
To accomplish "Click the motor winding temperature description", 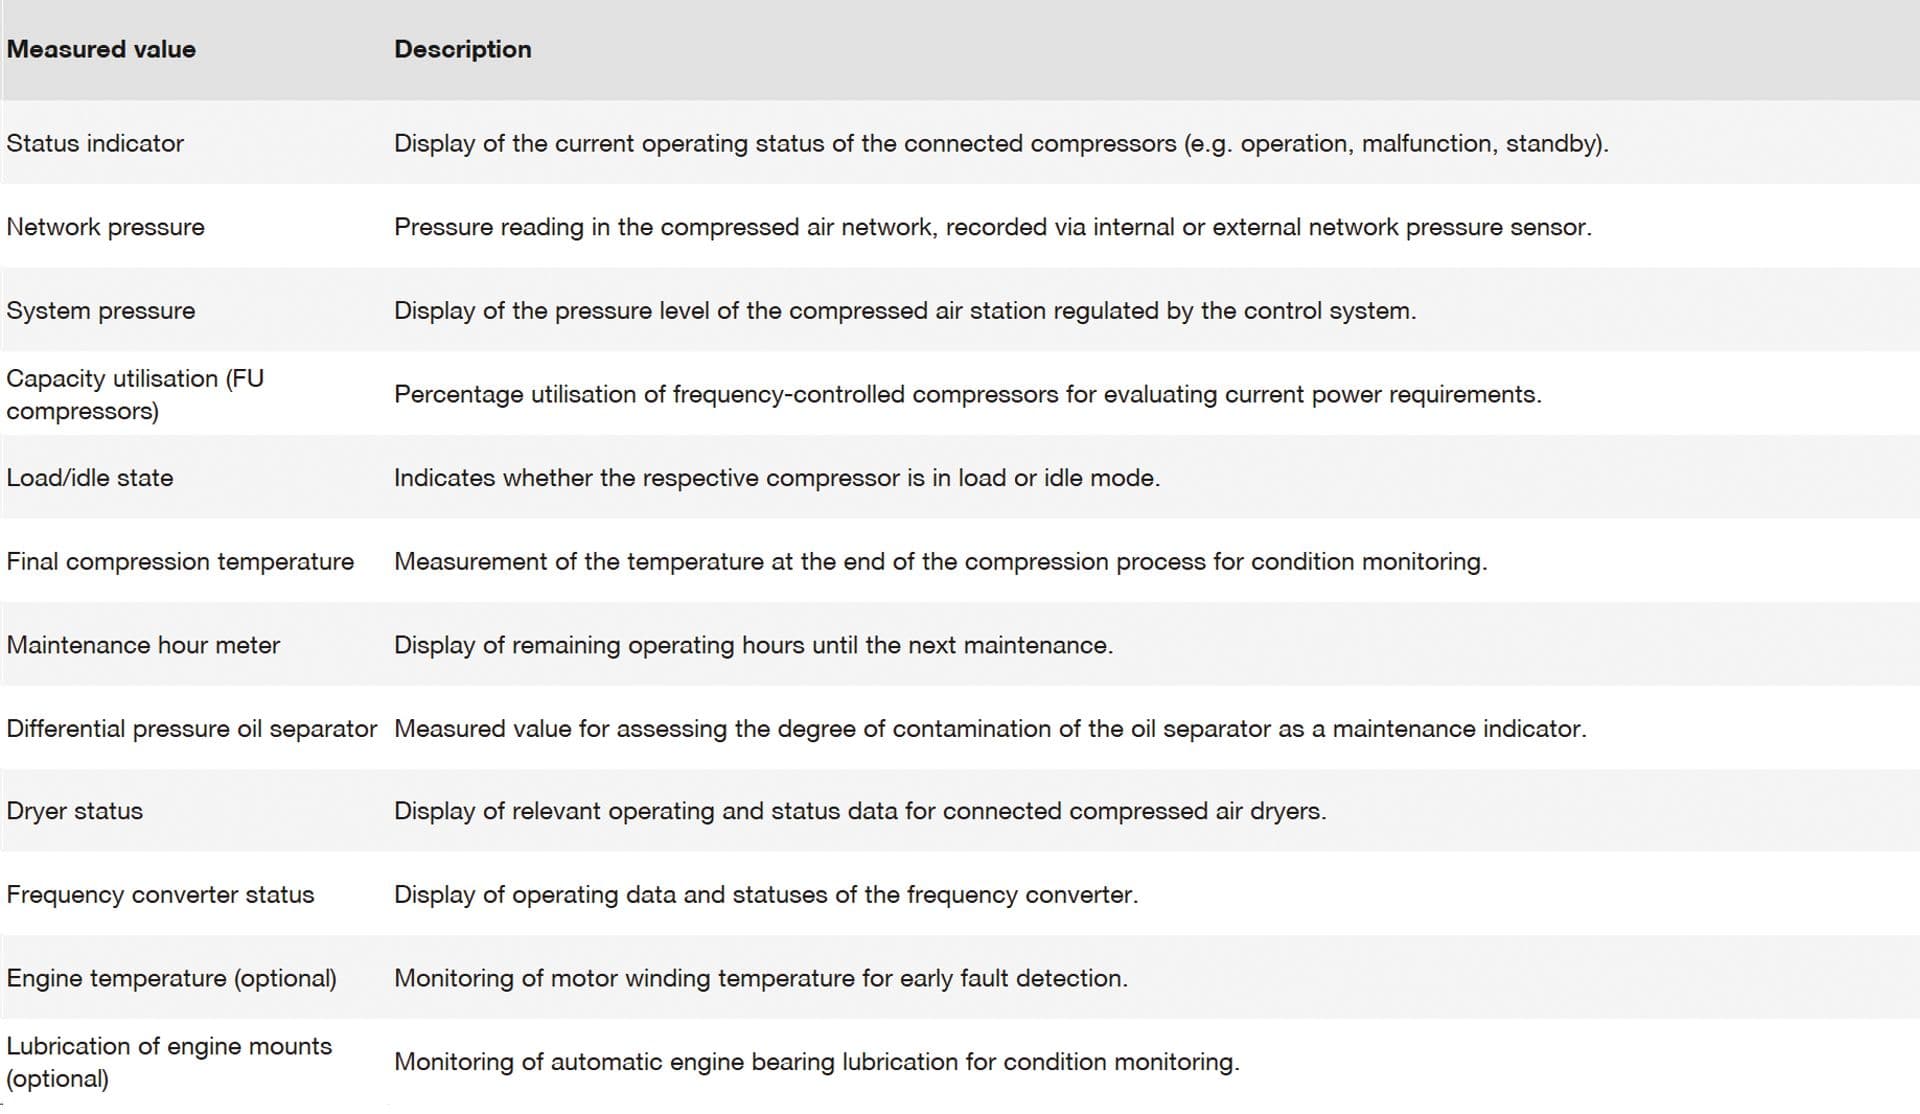I will pyautogui.click(x=760, y=978).
